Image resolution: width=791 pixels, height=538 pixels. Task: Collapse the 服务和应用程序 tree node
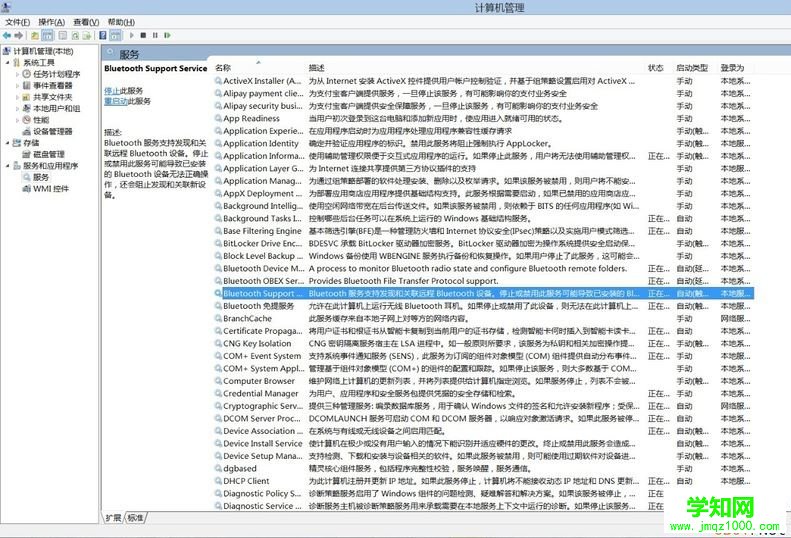pyautogui.click(x=8, y=166)
